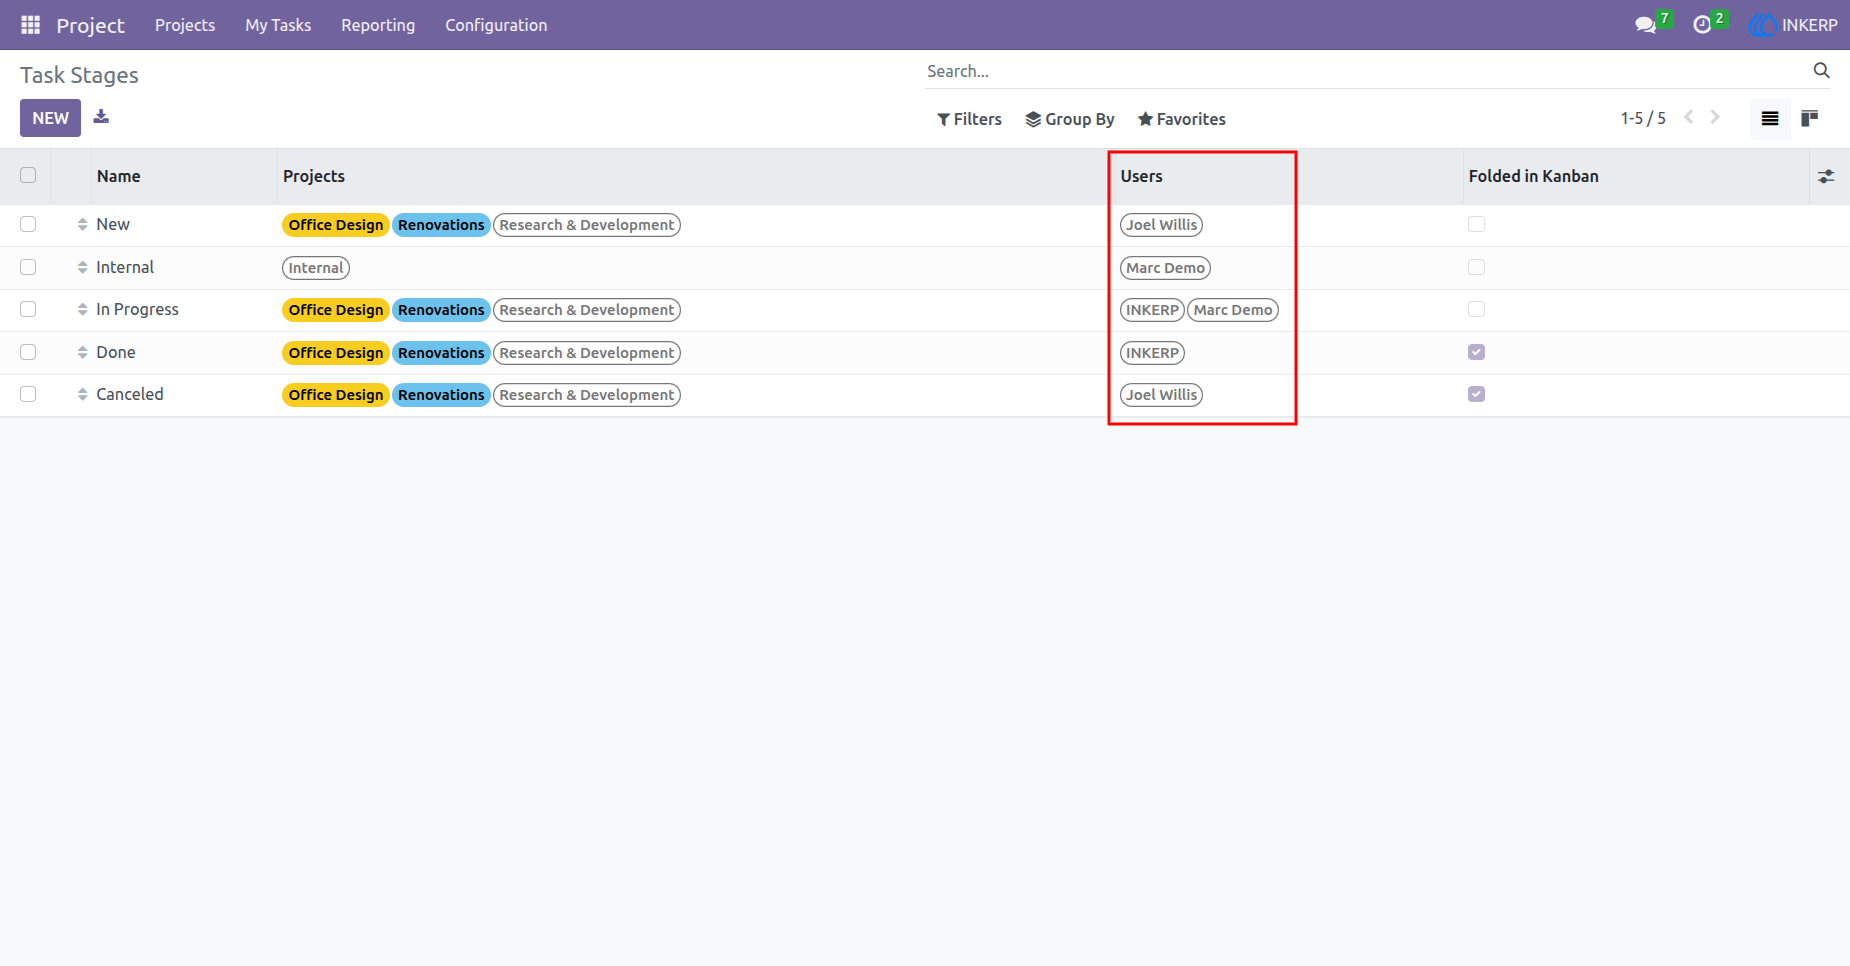
Task: Open the My Tasks menu
Action: click(278, 25)
